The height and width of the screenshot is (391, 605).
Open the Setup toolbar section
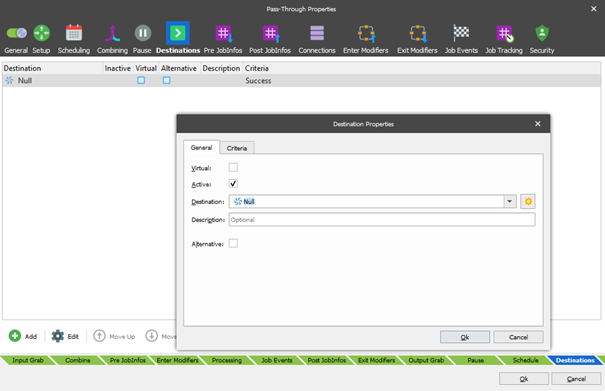tap(41, 39)
